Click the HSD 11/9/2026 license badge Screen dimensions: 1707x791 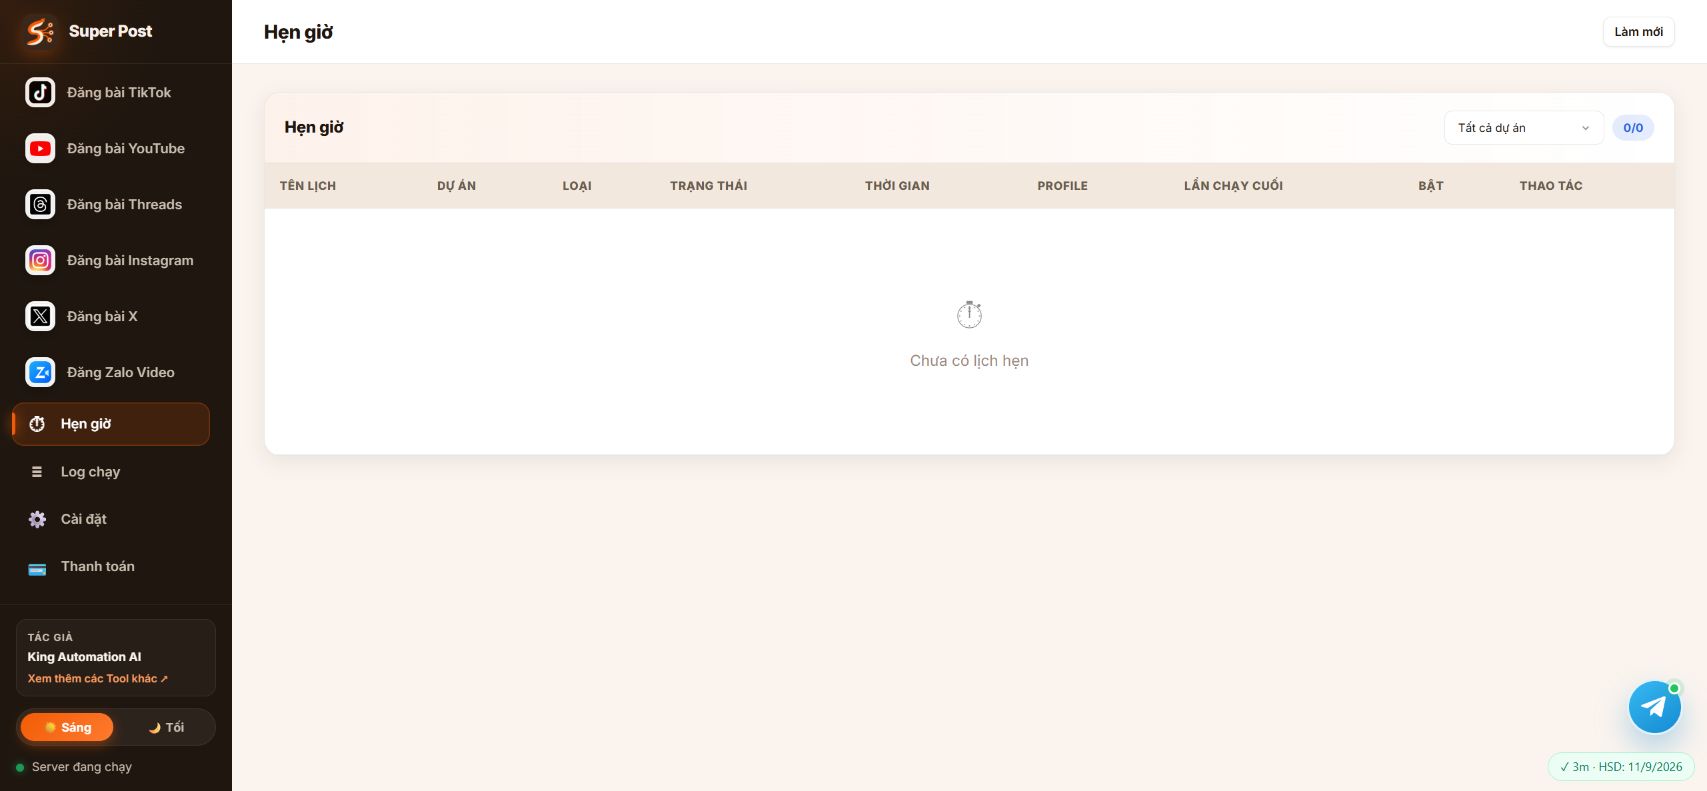[1621, 767]
